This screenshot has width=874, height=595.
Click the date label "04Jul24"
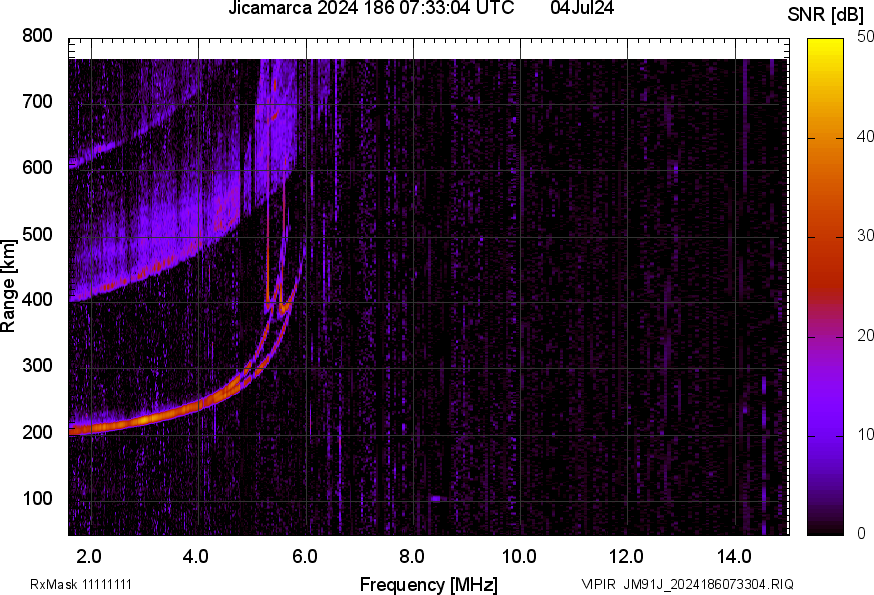tap(582, 8)
